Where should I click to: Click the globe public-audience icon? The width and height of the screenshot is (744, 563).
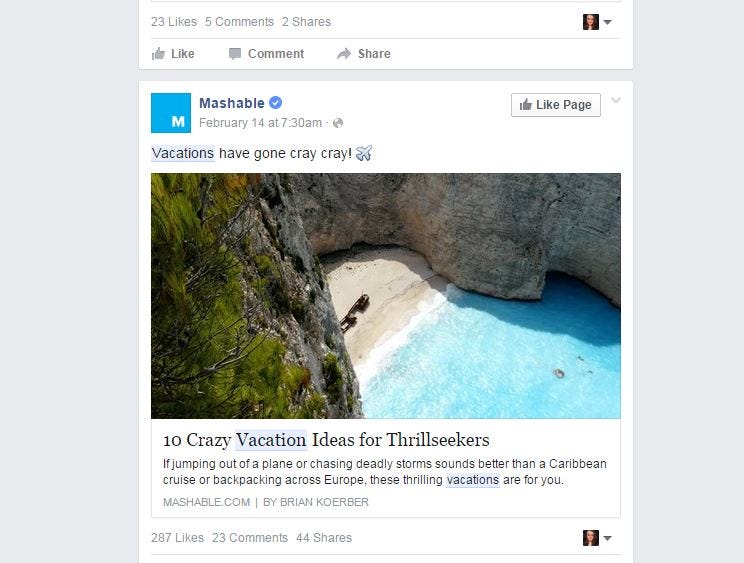pyautogui.click(x=338, y=123)
